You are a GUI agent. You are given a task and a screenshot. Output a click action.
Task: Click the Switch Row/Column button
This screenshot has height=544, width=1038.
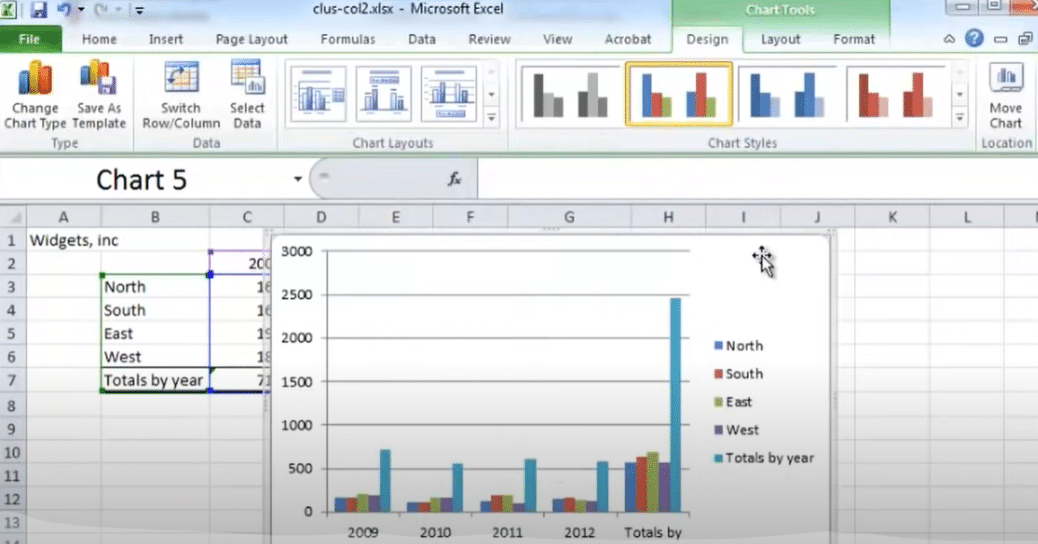(x=181, y=95)
